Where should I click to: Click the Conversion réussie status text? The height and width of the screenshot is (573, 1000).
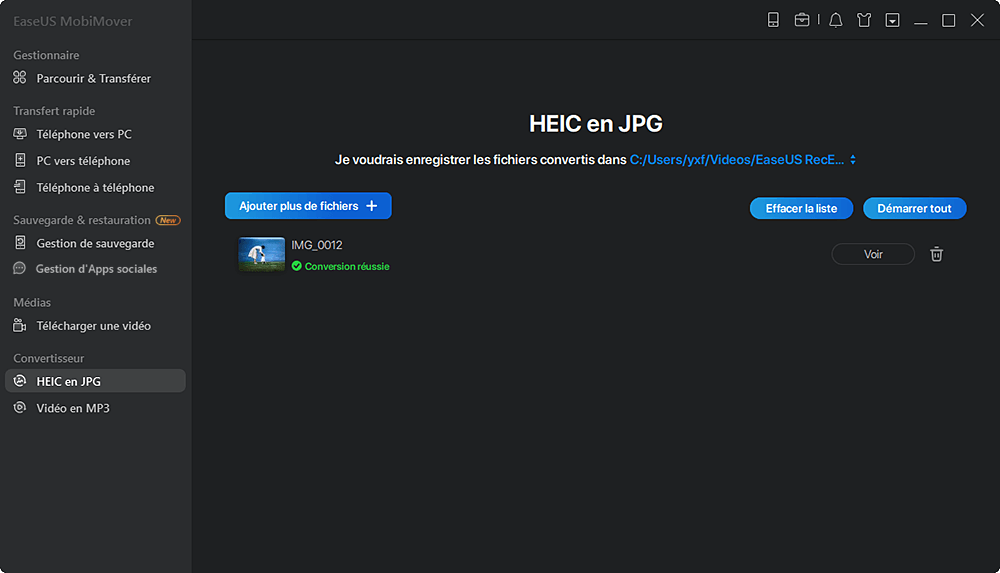347,266
